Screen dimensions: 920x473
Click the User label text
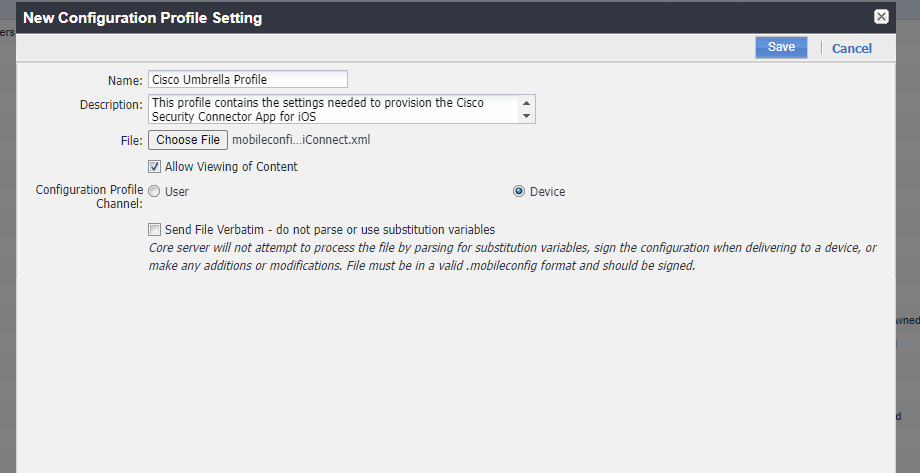(x=177, y=192)
